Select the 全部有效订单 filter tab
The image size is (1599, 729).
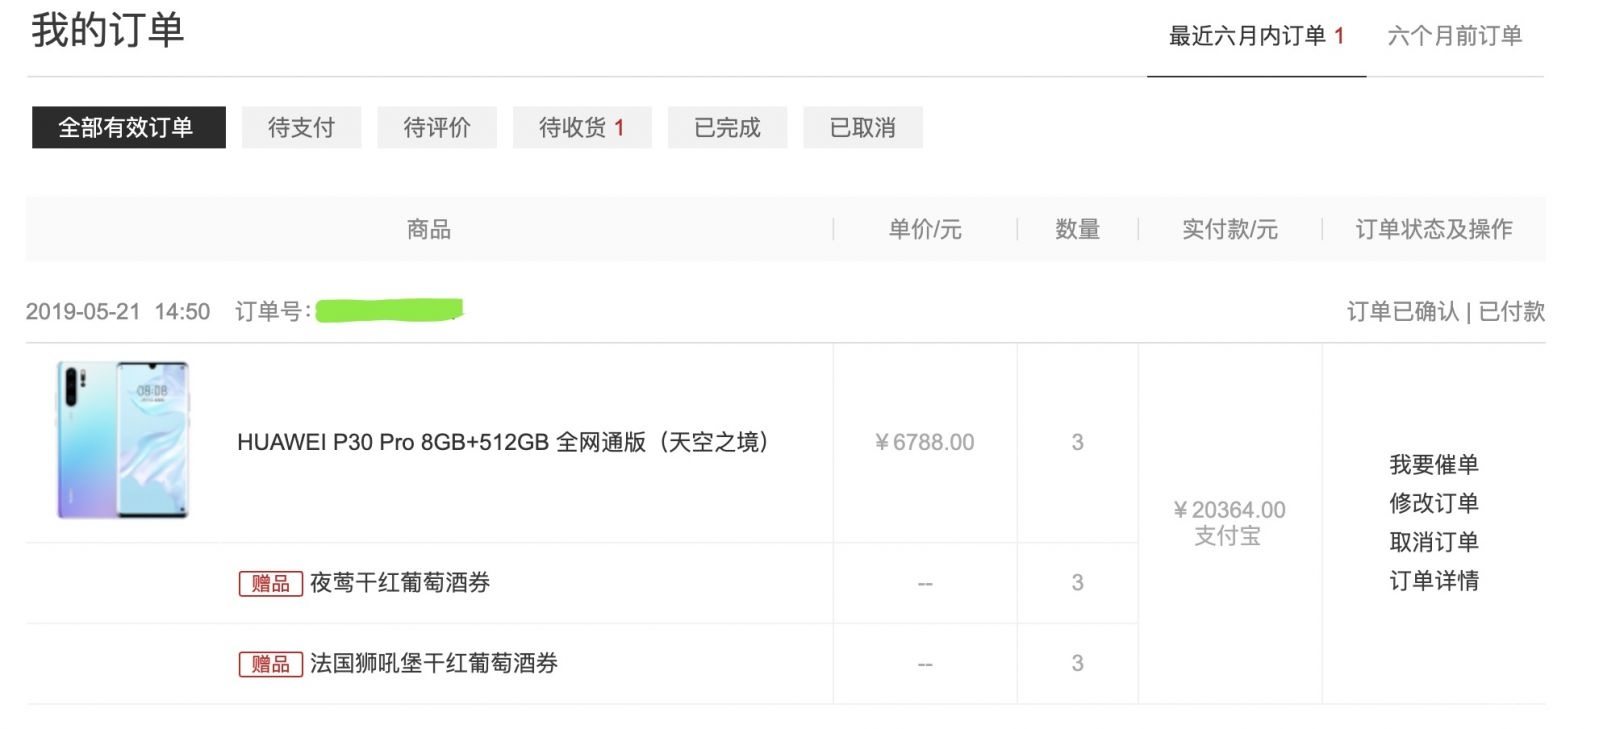[x=128, y=127]
